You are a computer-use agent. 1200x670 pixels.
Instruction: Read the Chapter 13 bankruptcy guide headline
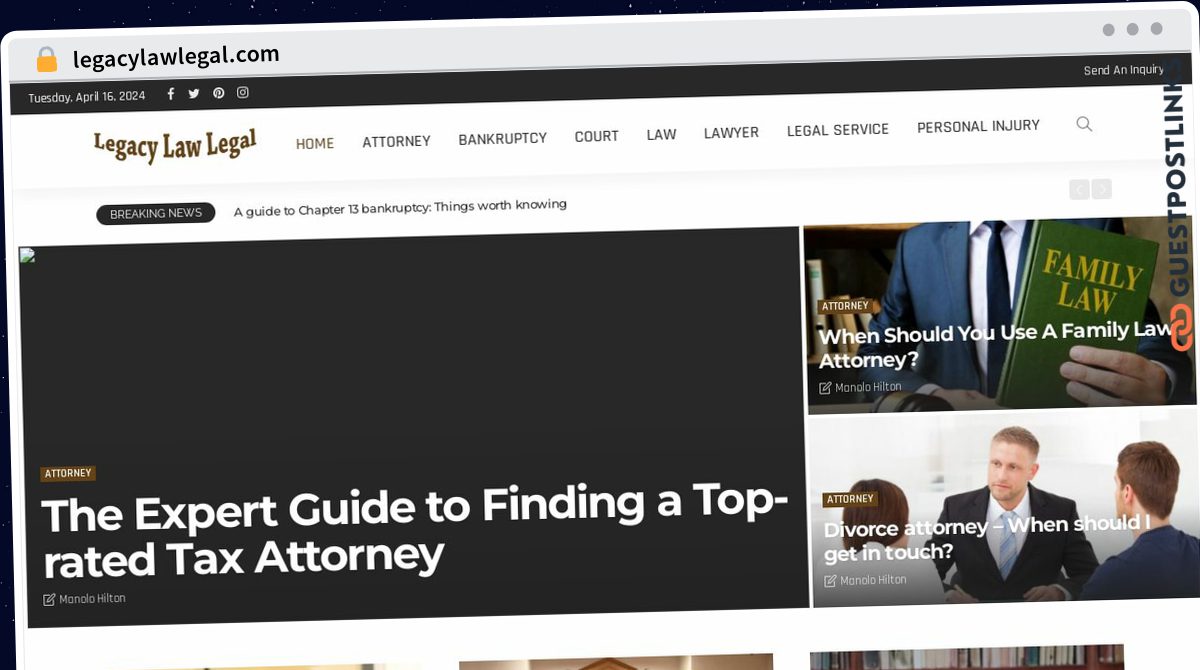click(x=400, y=207)
